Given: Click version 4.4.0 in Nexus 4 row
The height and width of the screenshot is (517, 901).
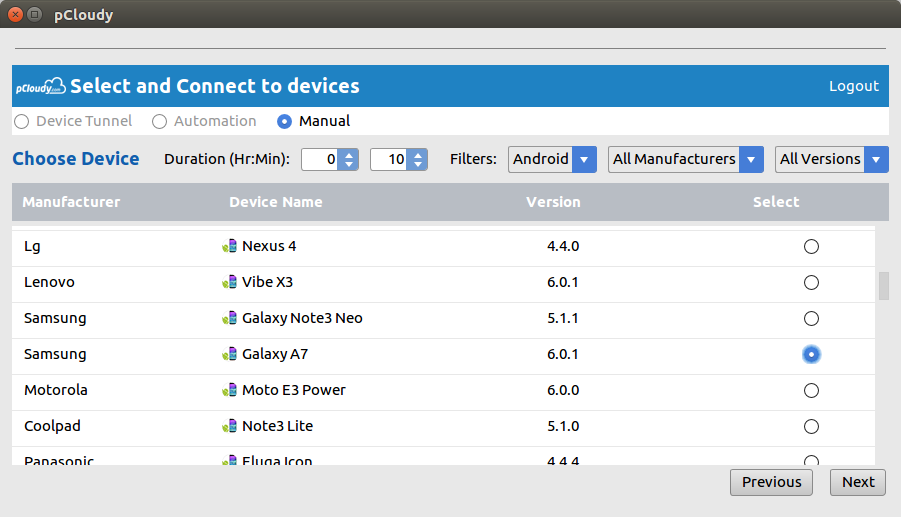Looking at the screenshot, I should point(563,246).
